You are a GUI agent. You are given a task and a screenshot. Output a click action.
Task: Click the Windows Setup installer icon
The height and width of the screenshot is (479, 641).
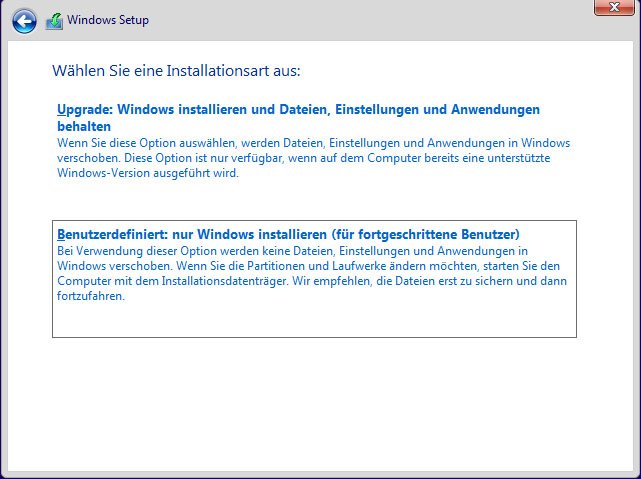pos(54,21)
